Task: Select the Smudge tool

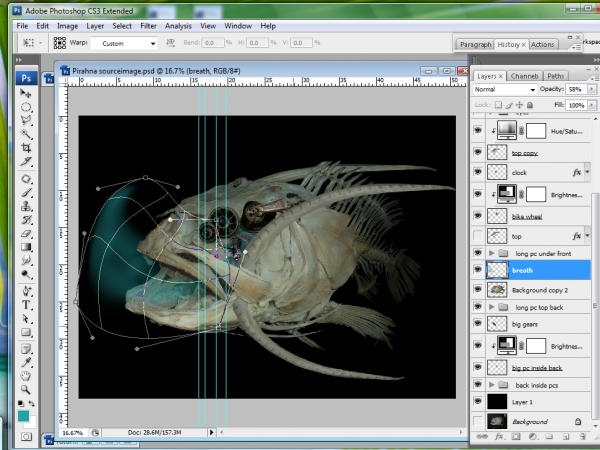Action: 26,261
